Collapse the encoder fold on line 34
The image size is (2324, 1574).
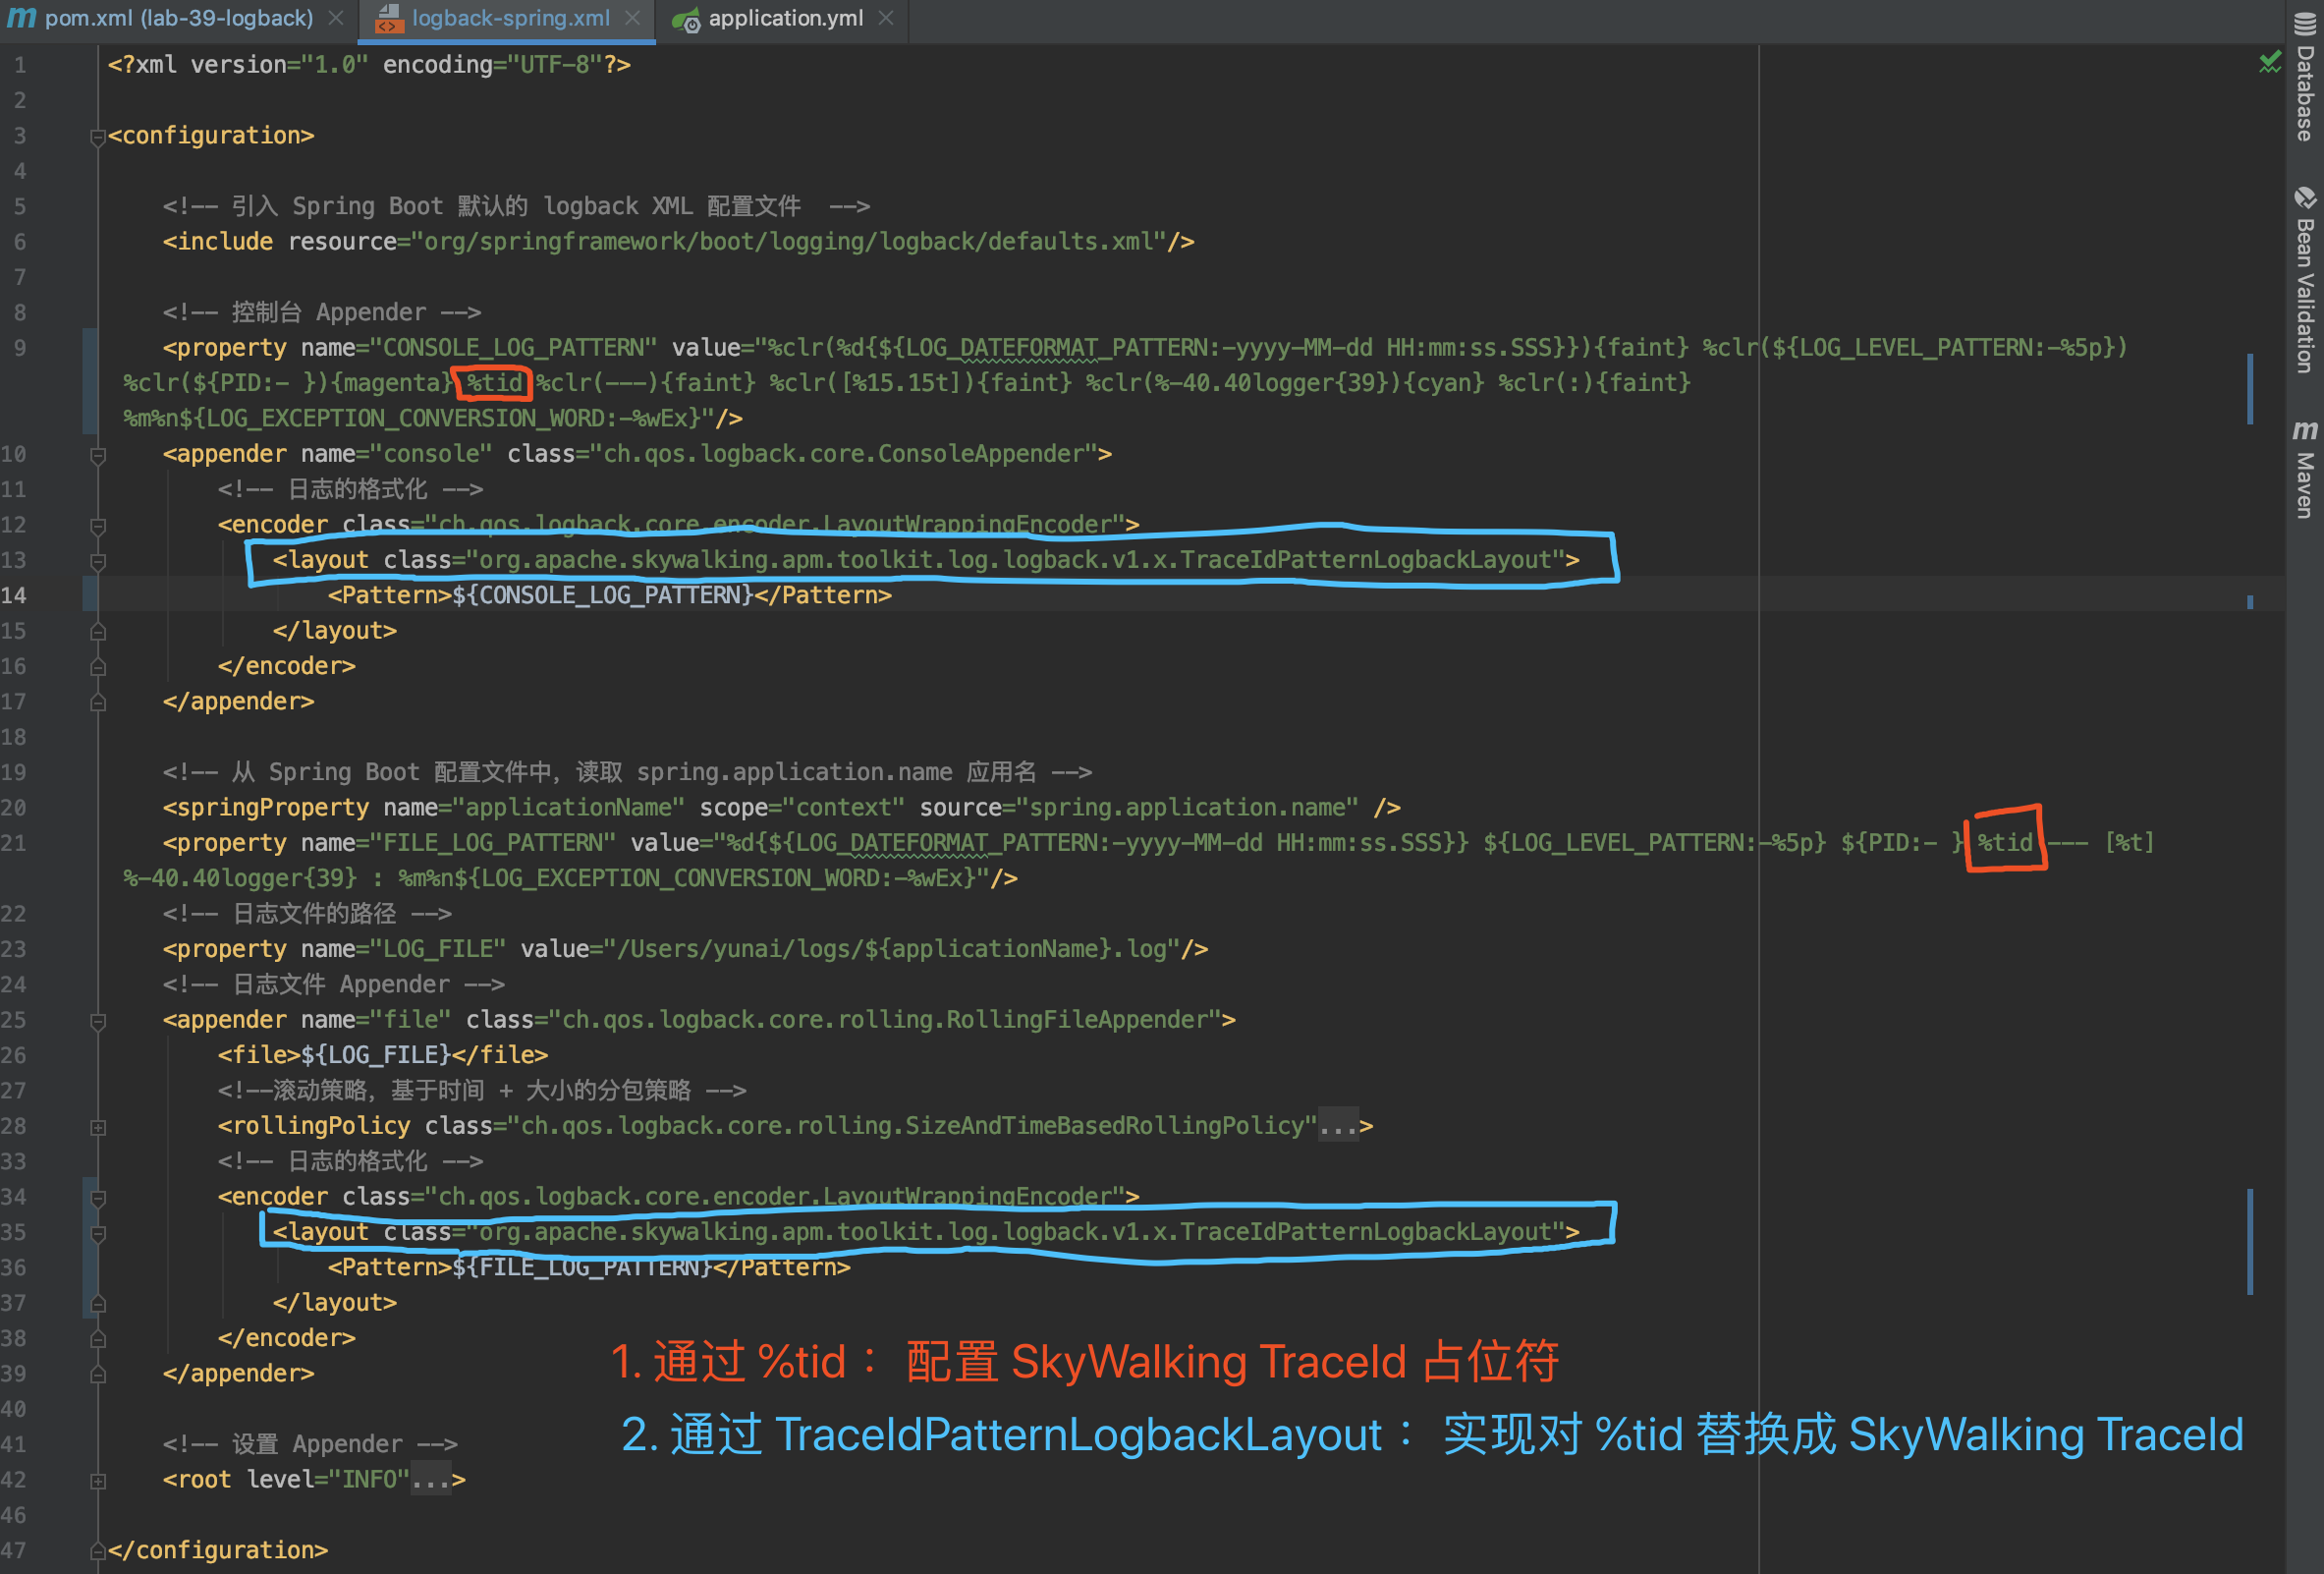(x=98, y=1198)
